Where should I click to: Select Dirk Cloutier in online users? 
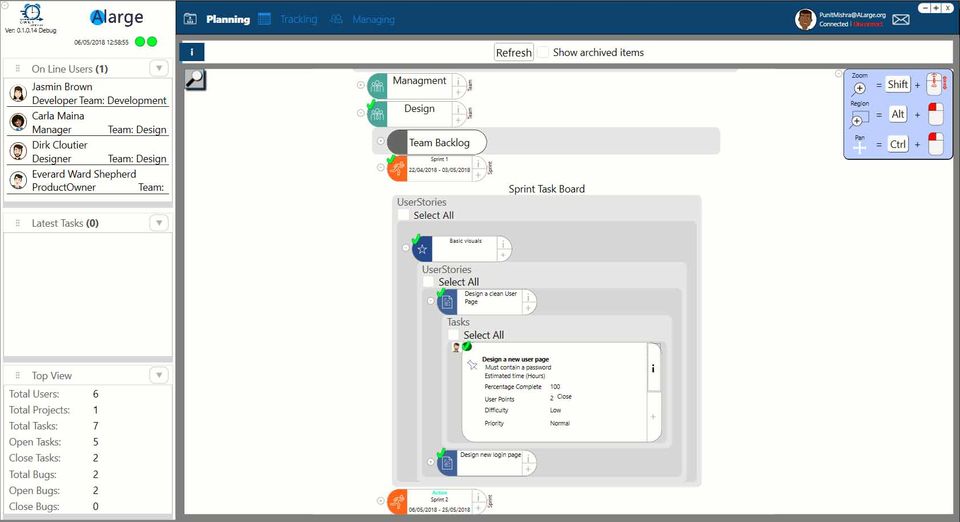tap(88, 152)
